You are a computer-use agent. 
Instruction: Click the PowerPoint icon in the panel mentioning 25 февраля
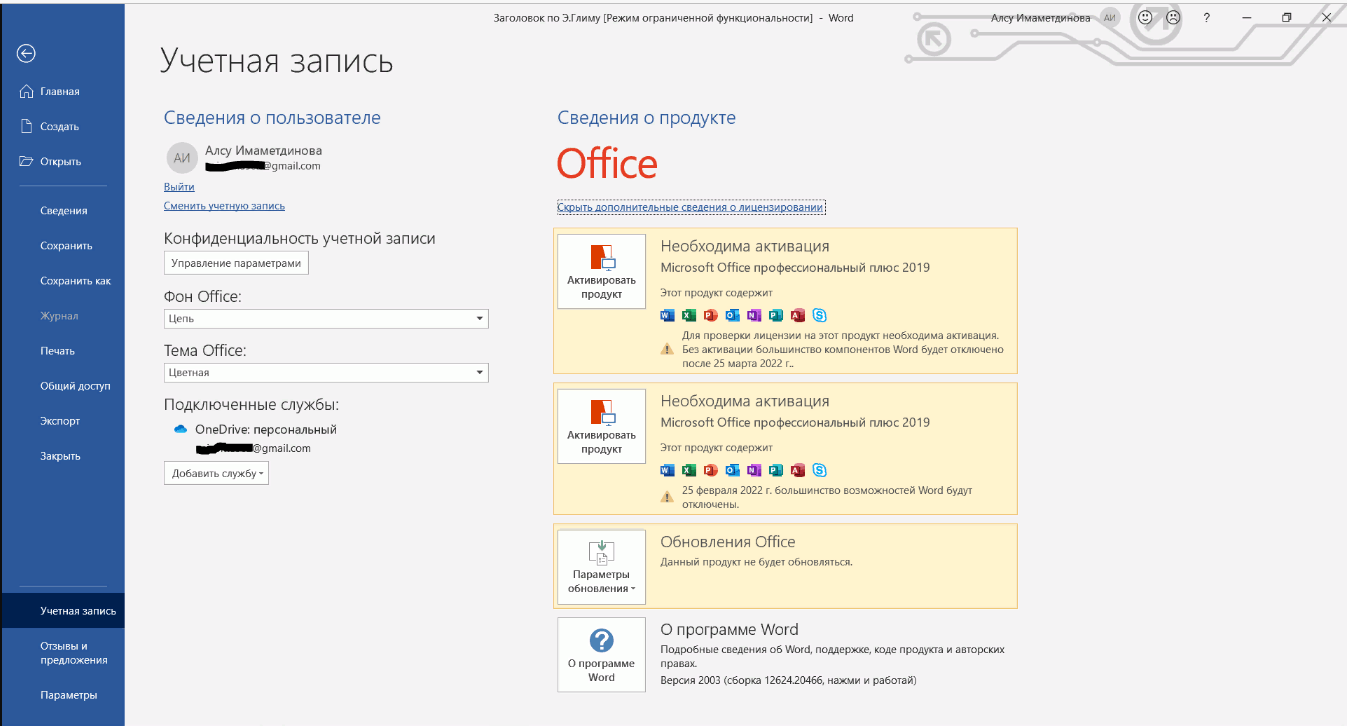point(711,470)
